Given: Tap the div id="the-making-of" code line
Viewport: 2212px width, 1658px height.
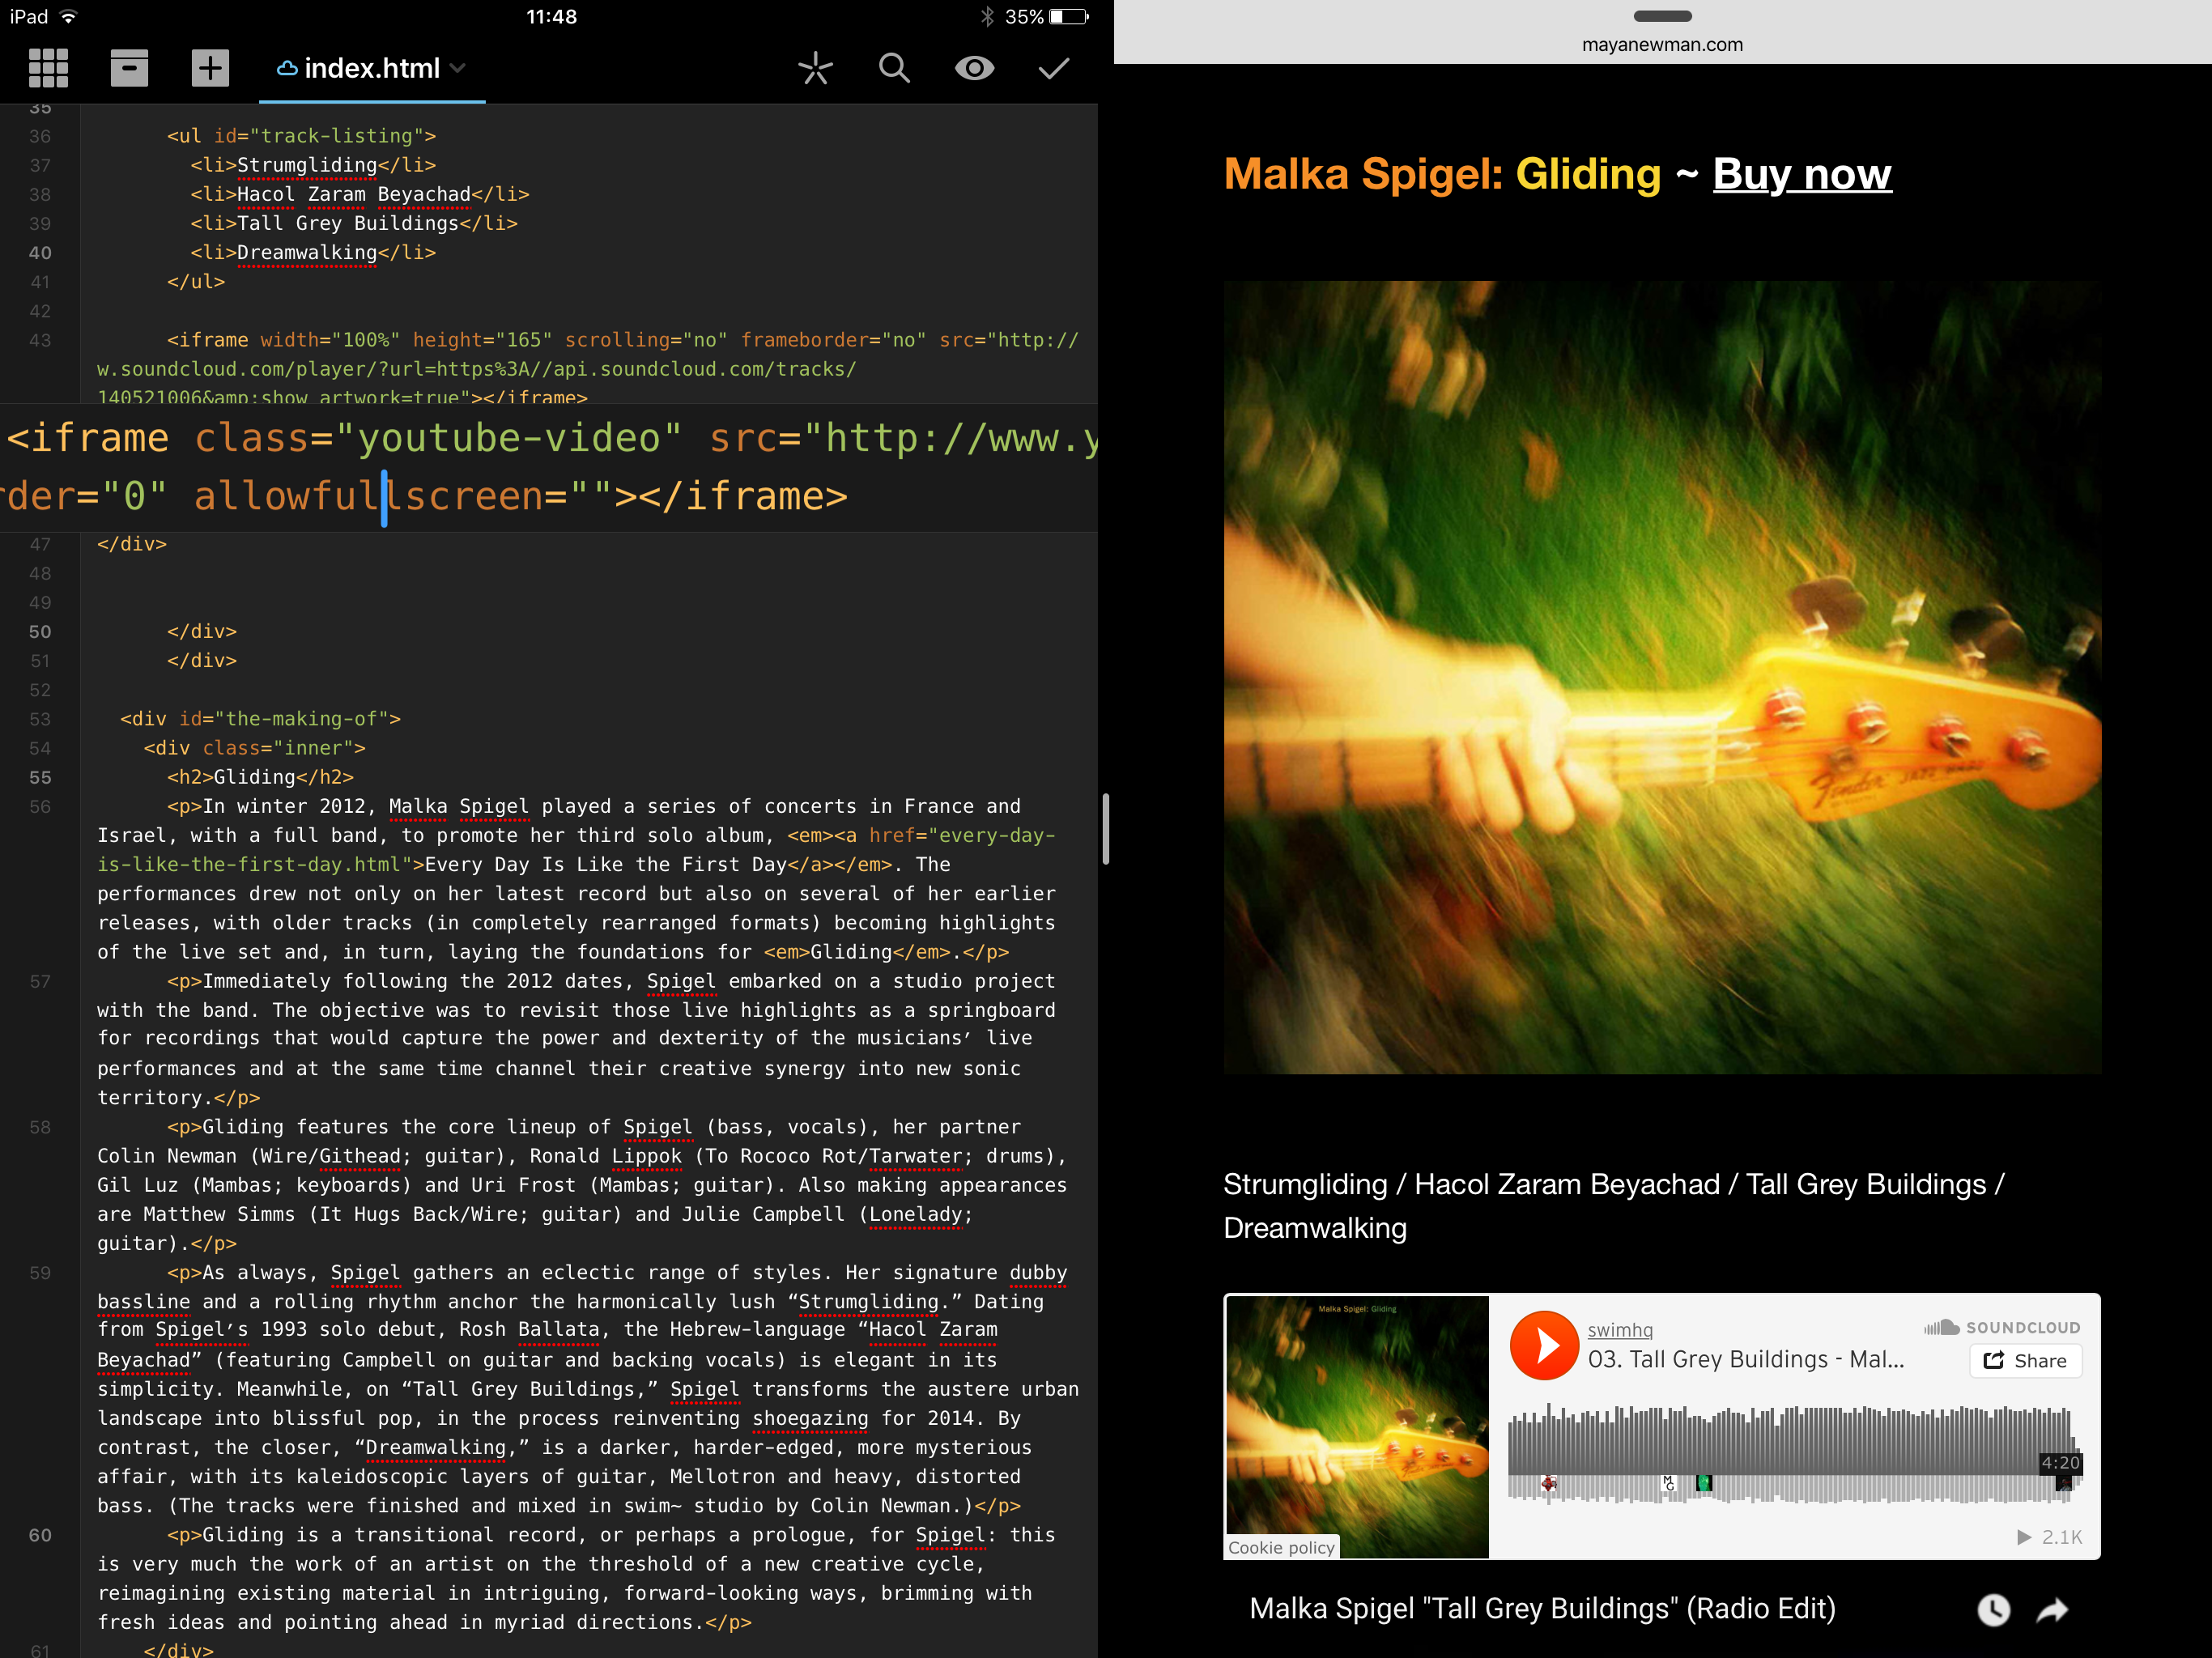Looking at the screenshot, I should coord(260,719).
